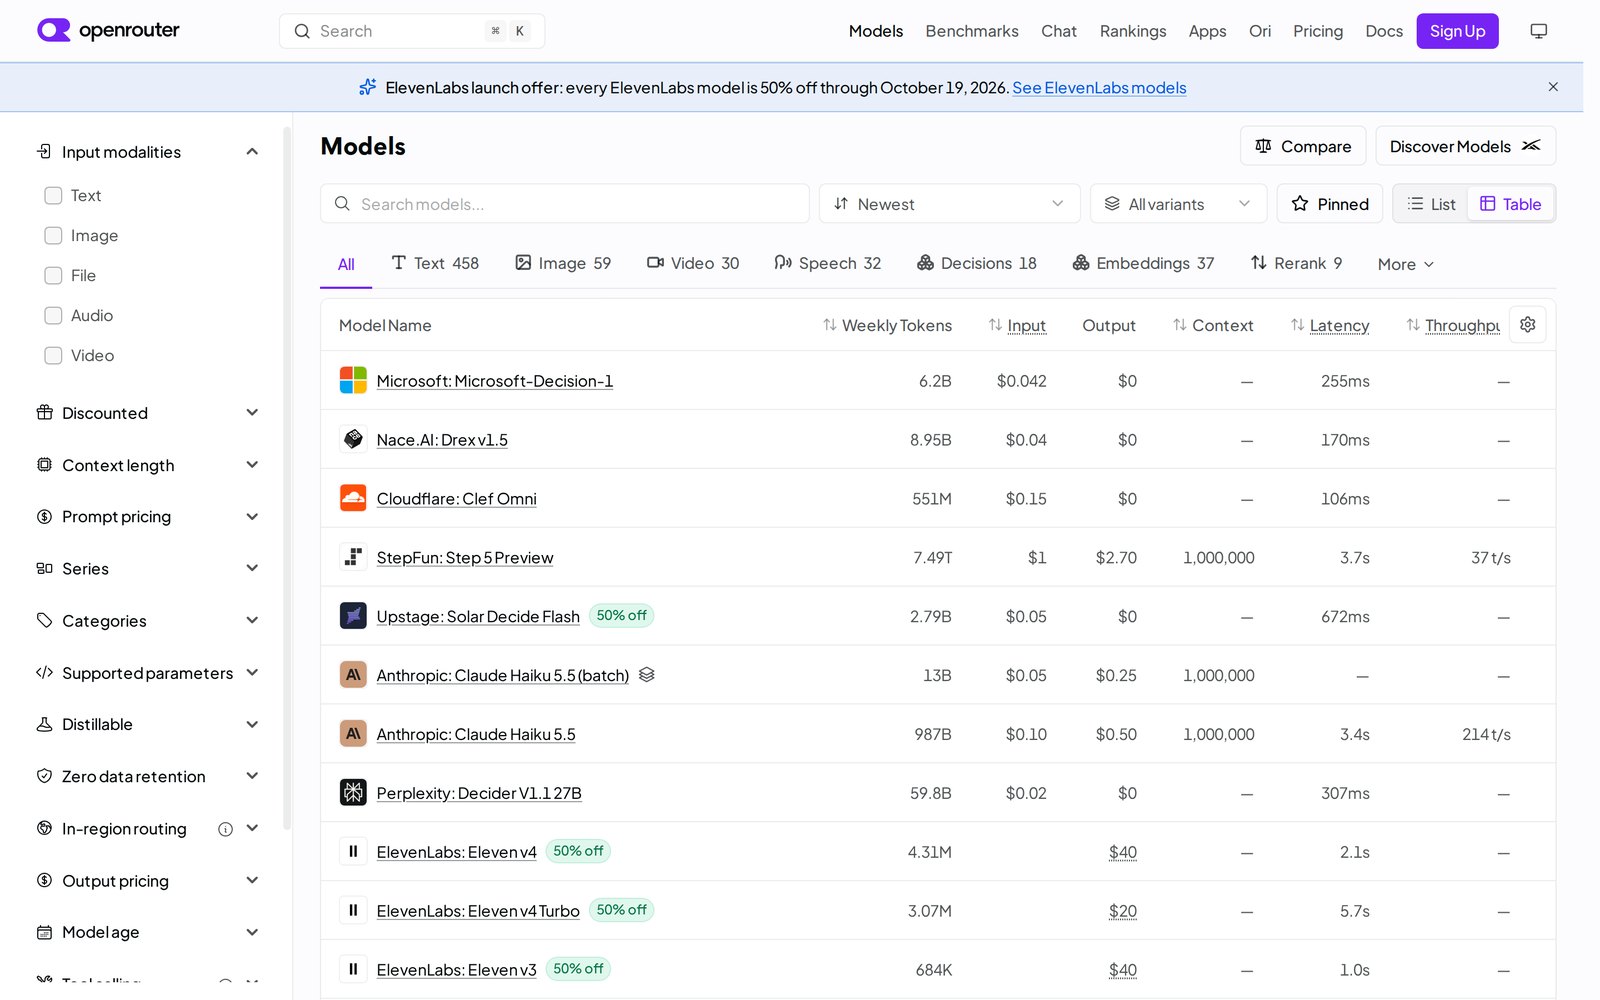
Task: Click the OpenRouter logo icon
Action: (54, 30)
